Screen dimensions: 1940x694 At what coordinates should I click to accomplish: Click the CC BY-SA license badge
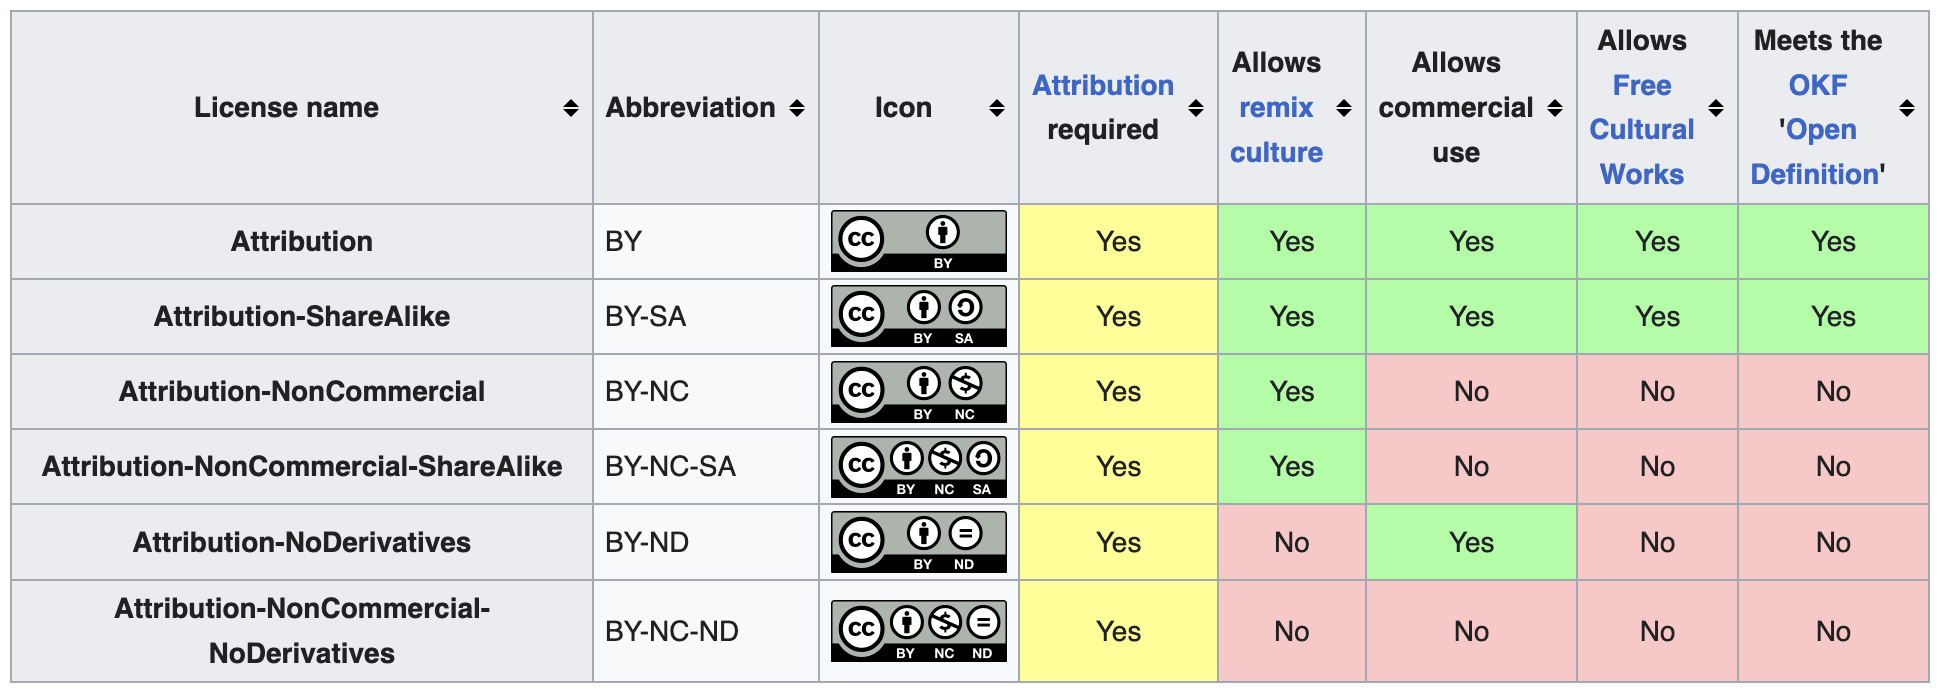coord(918,316)
